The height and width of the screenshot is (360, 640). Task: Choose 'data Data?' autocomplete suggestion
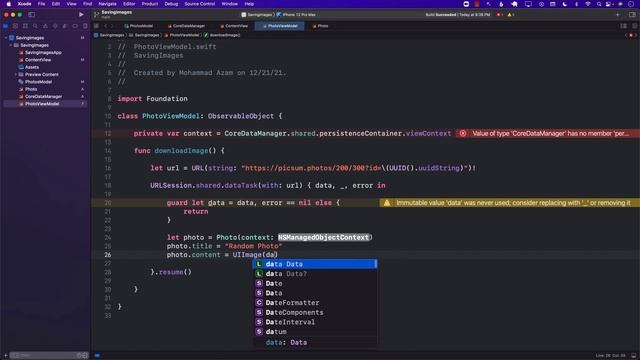[315, 274]
